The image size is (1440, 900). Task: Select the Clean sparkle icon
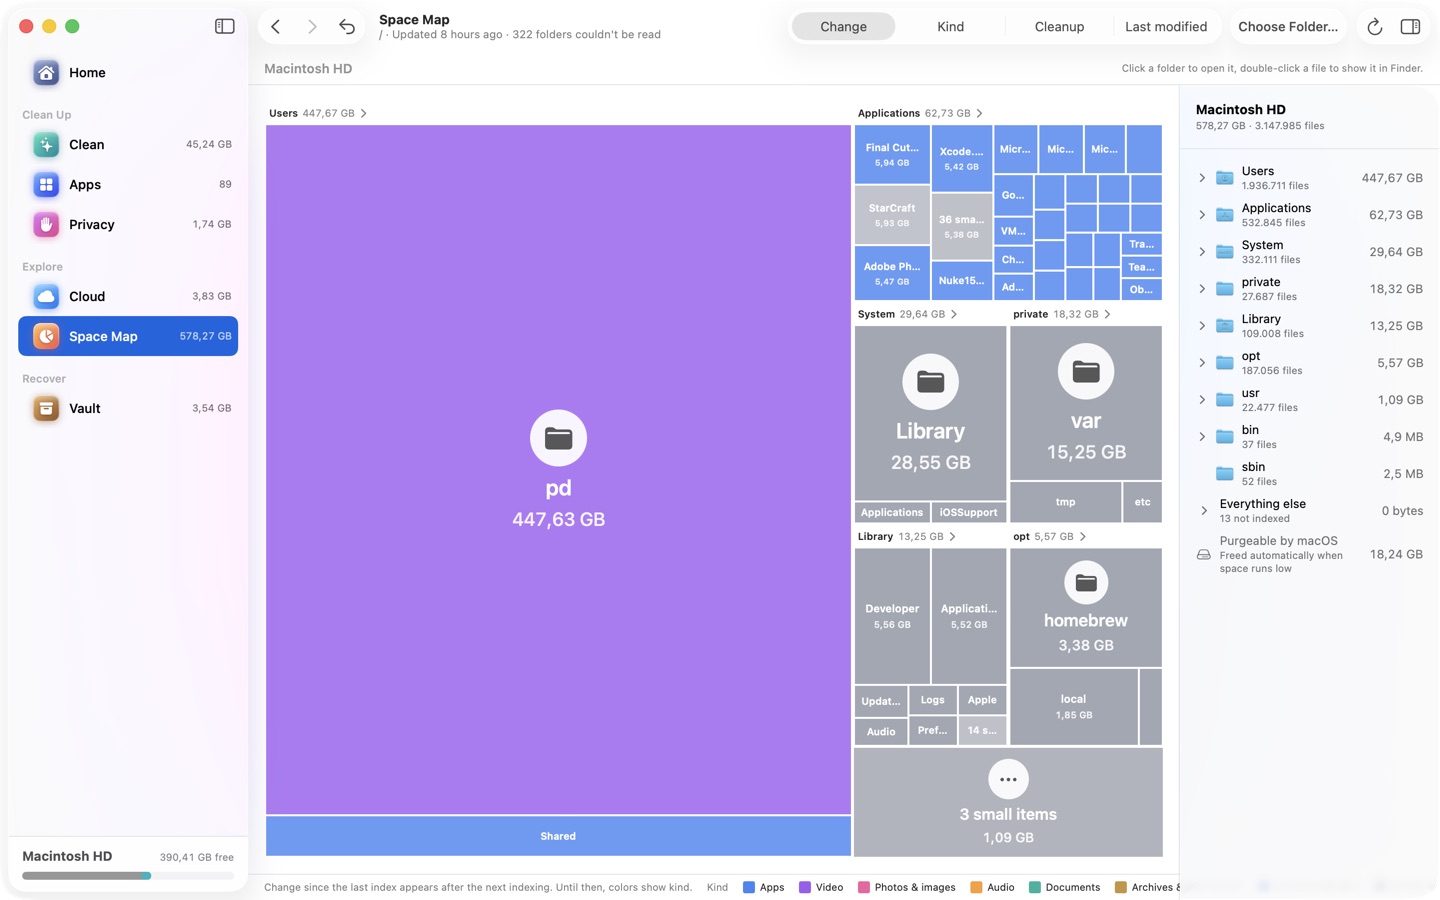[46, 145]
